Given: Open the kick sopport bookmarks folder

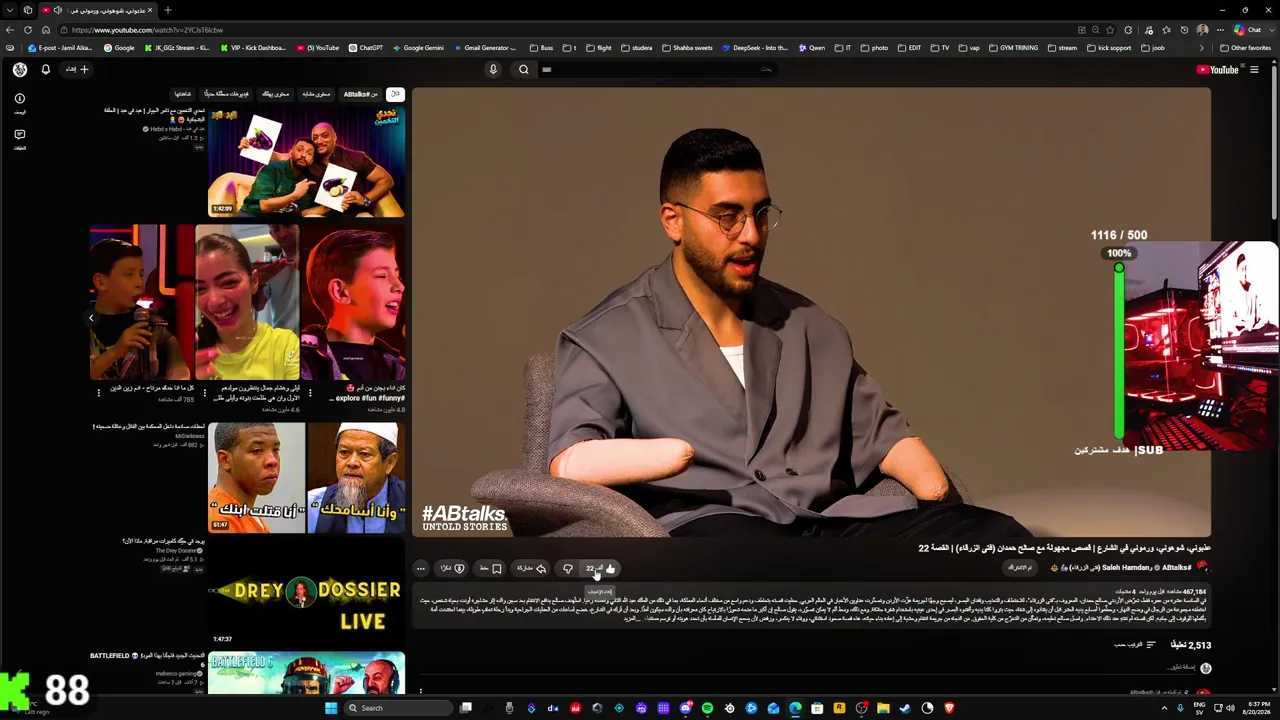Looking at the screenshot, I should point(1109,48).
